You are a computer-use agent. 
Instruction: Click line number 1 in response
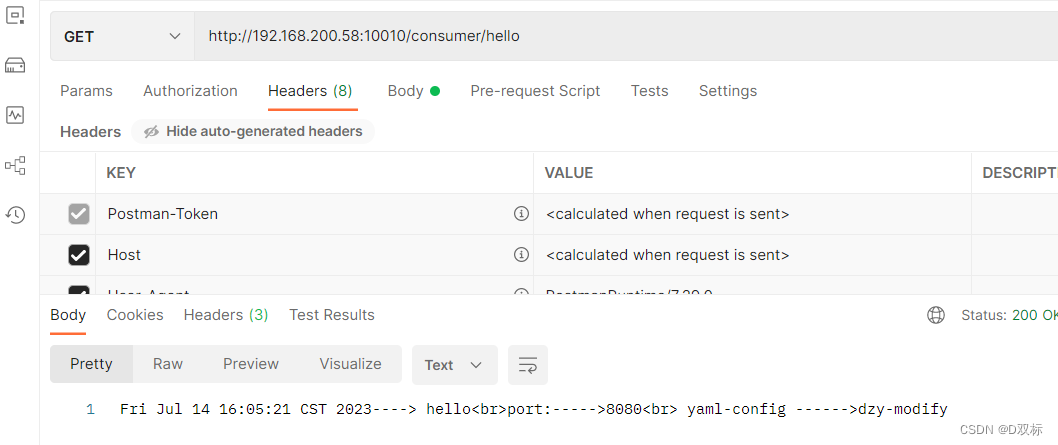[90, 409]
